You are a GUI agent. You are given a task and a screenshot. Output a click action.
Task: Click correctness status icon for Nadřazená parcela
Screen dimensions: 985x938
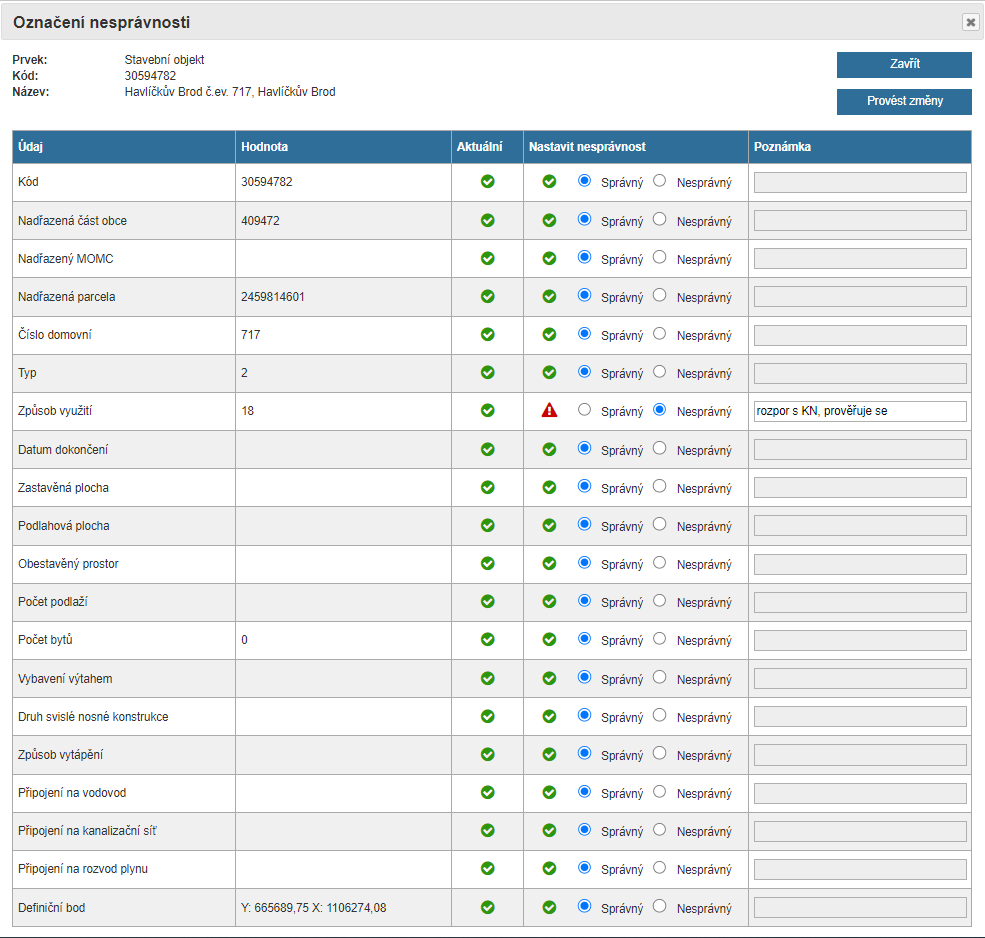(549, 296)
